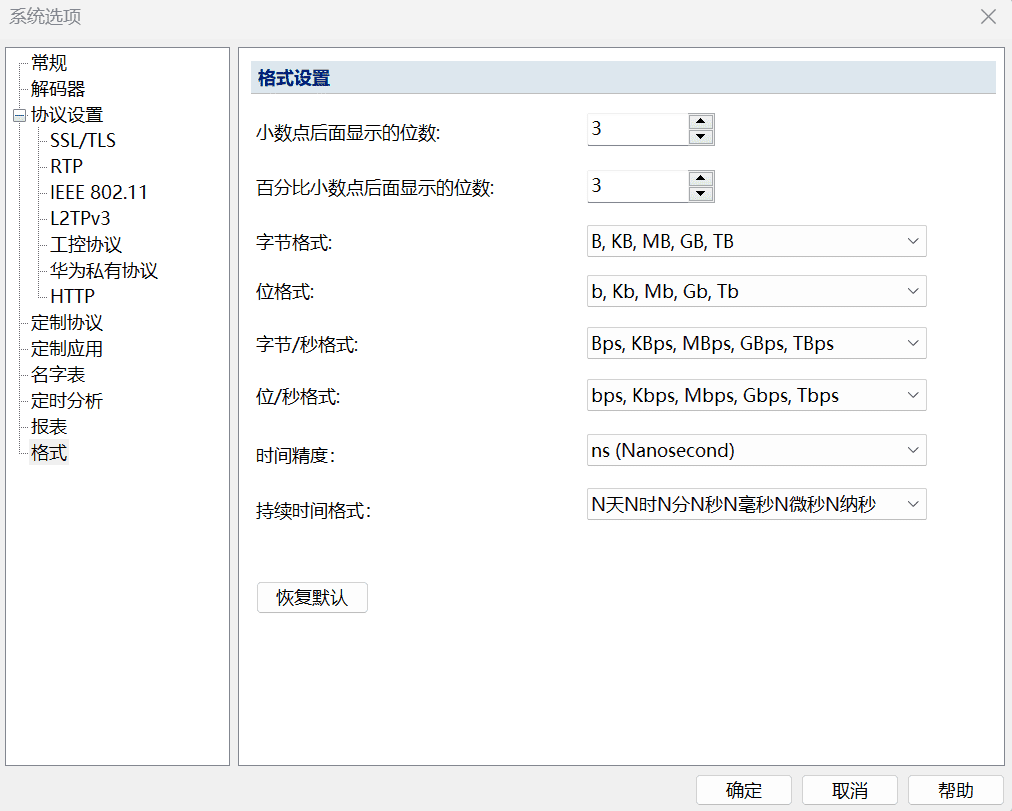The width and height of the screenshot is (1012, 811).
Task: Increase percentage decimal places using up arrow
Action: pos(701,178)
